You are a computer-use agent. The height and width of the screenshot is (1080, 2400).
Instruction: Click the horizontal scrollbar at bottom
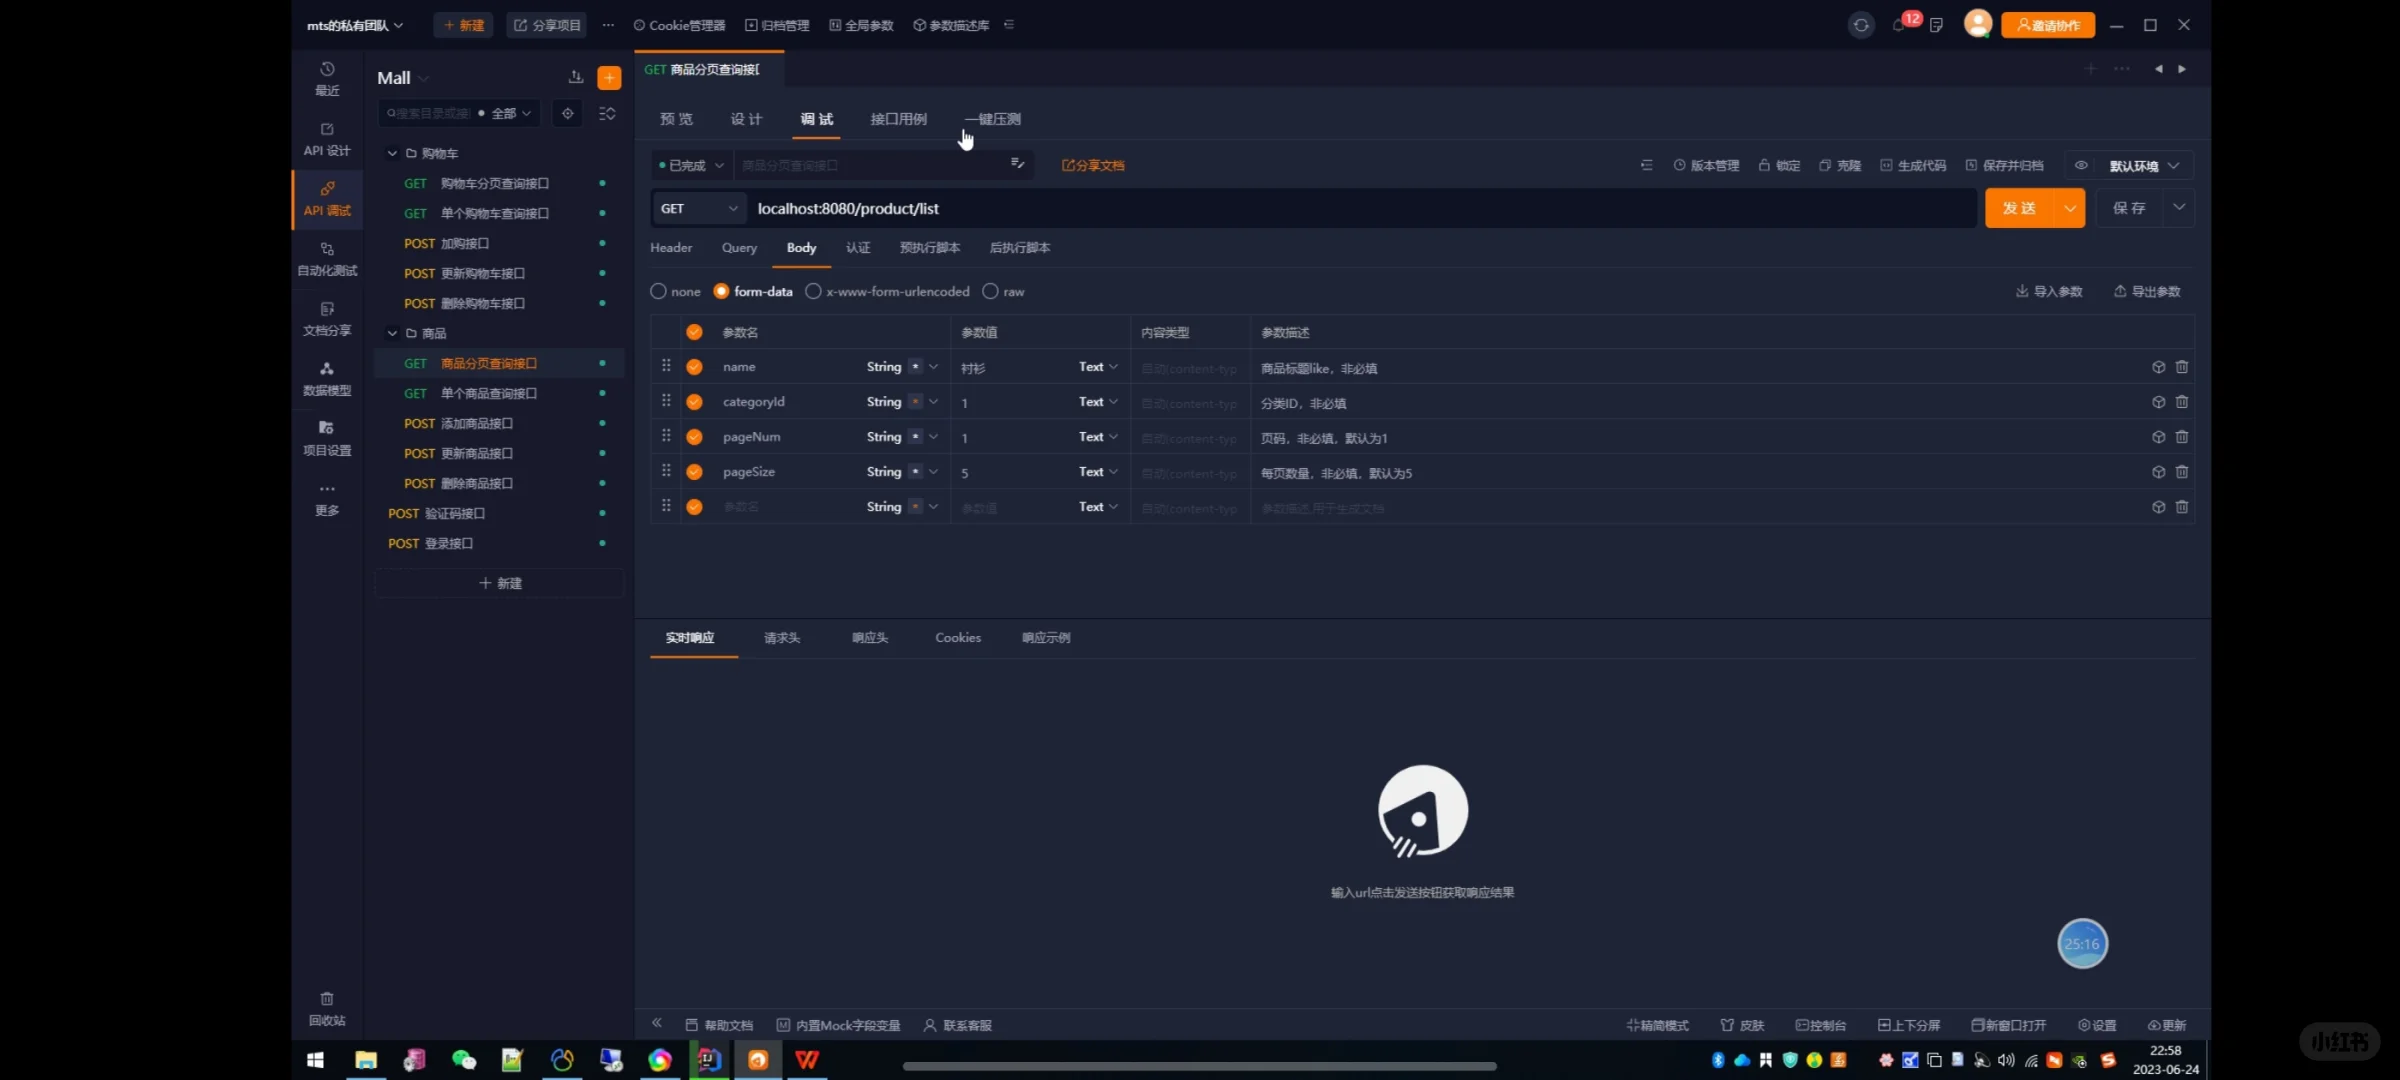pos(1199,1066)
